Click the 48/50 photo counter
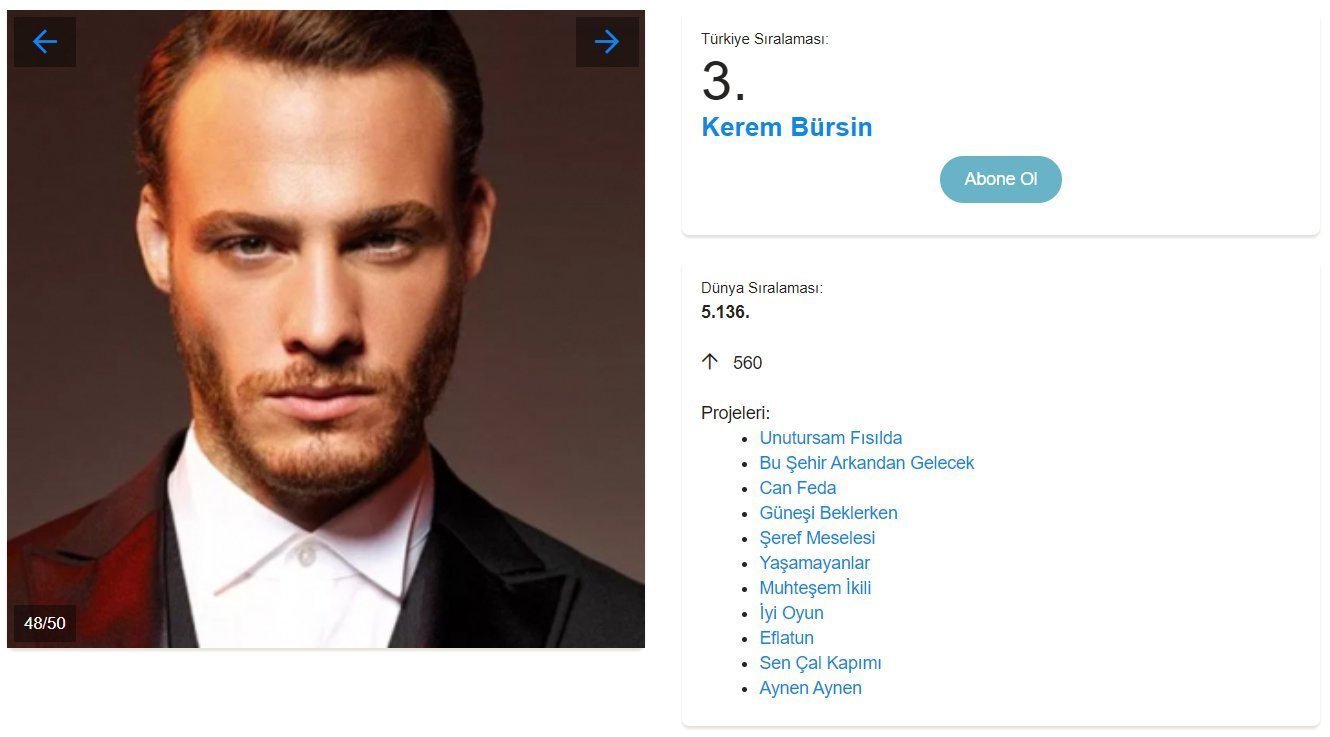The width and height of the screenshot is (1330, 737). coord(45,623)
